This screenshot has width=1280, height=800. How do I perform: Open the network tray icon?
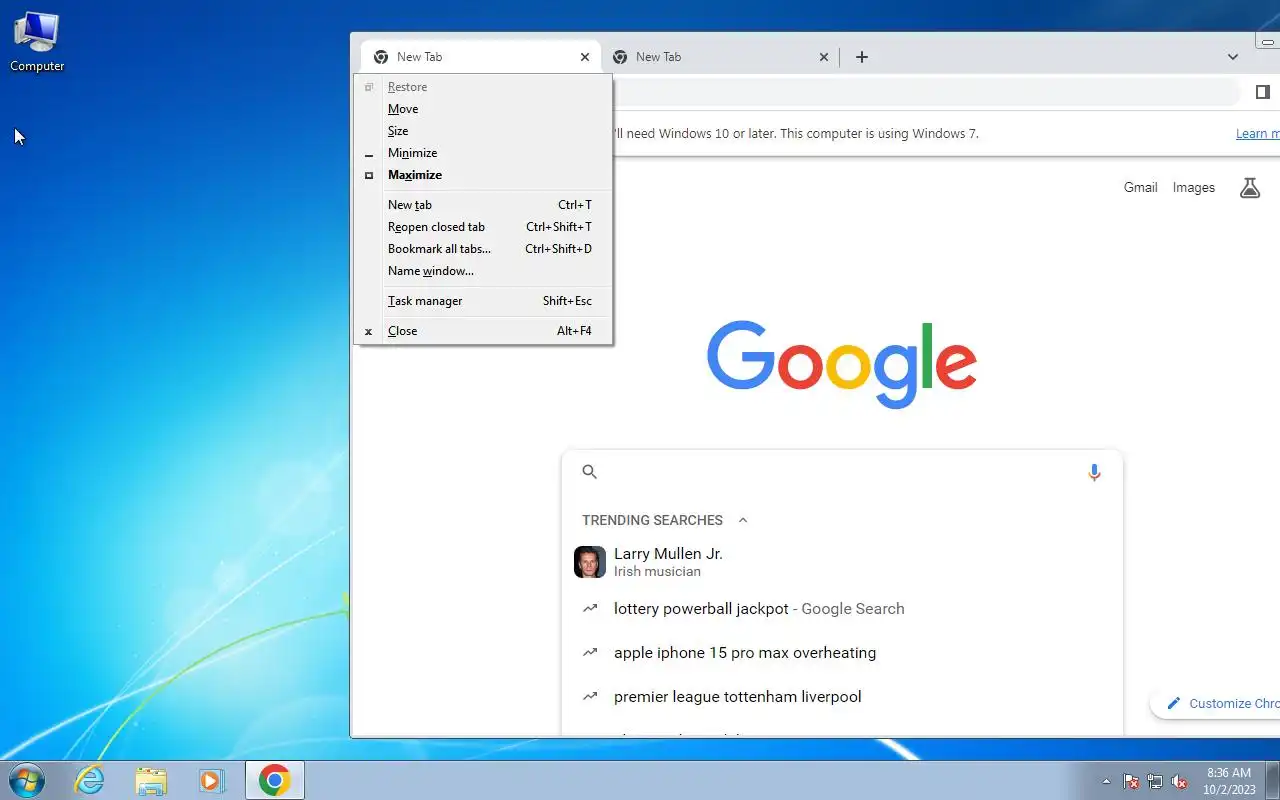point(1155,781)
